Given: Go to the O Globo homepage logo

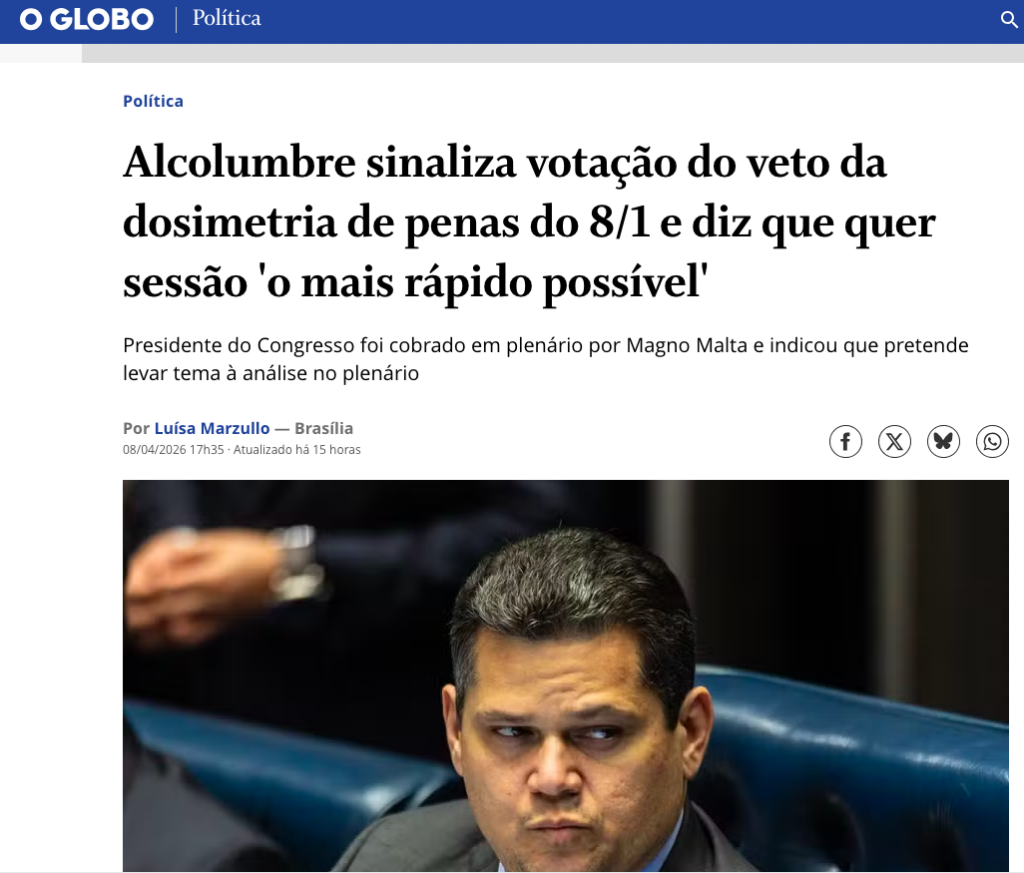Looking at the screenshot, I should point(87,20).
